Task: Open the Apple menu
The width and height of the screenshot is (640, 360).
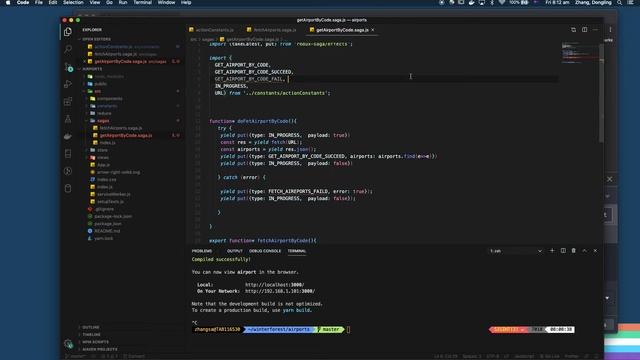Action: click(x=8, y=2)
